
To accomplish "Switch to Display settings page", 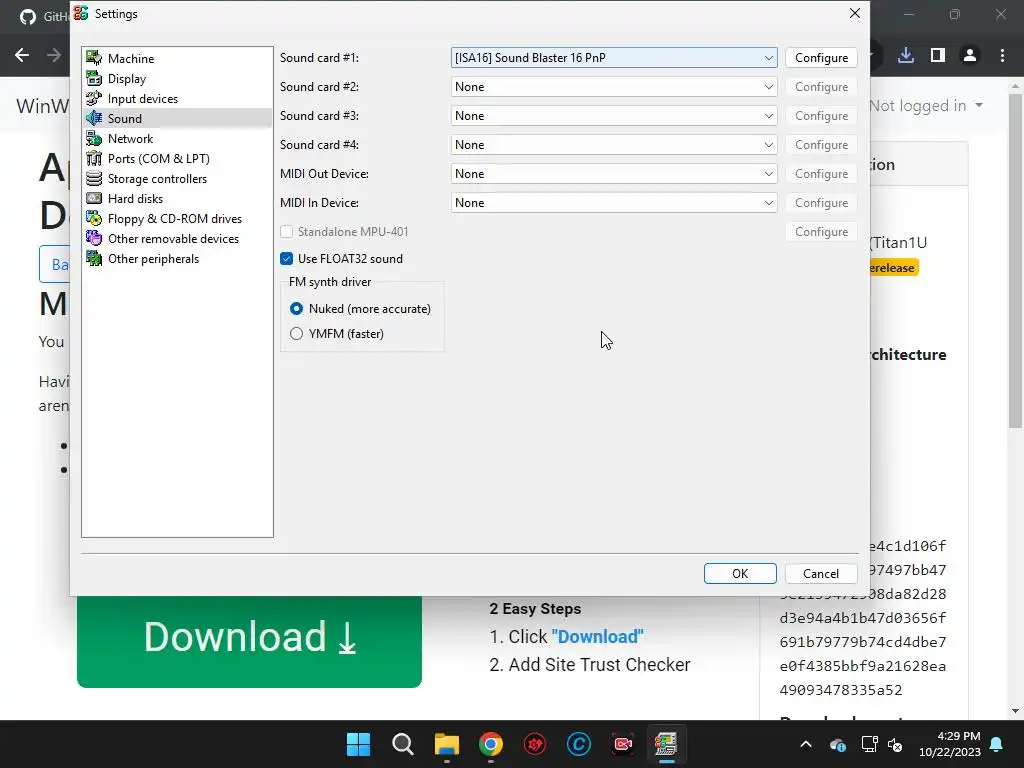I will 127,78.
